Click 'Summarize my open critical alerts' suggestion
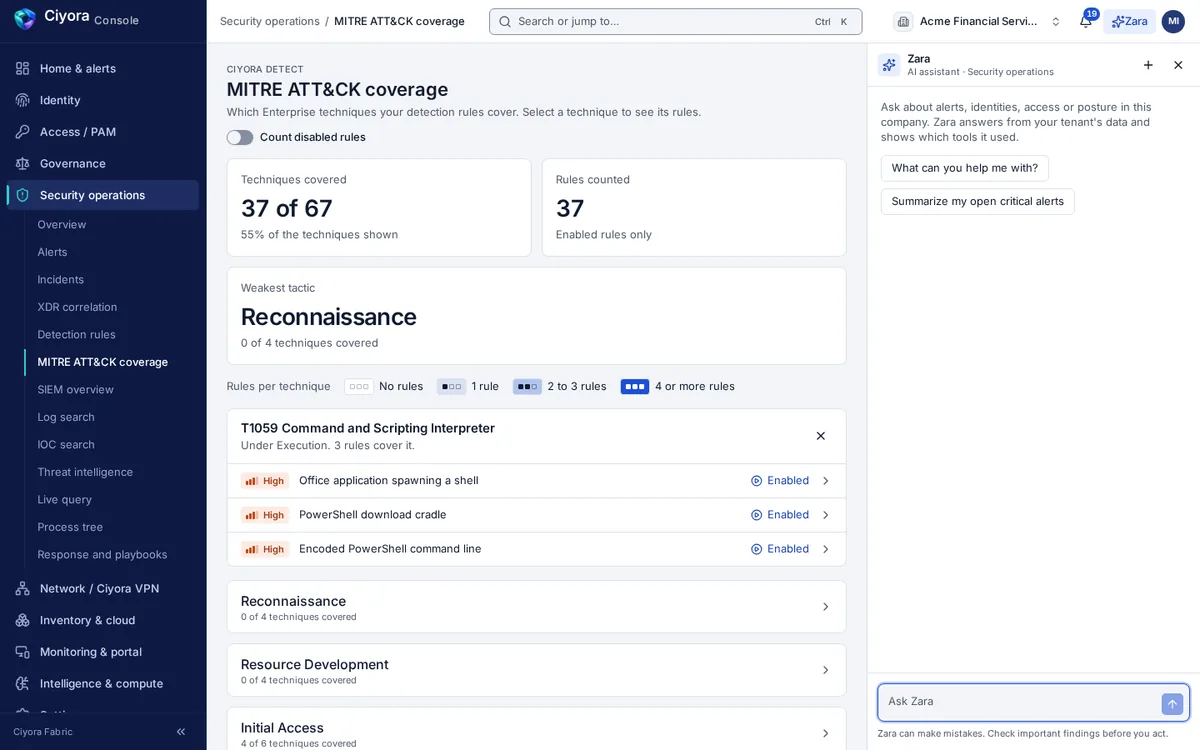The height and width of the screenshot is (750, 1200). 978,201
